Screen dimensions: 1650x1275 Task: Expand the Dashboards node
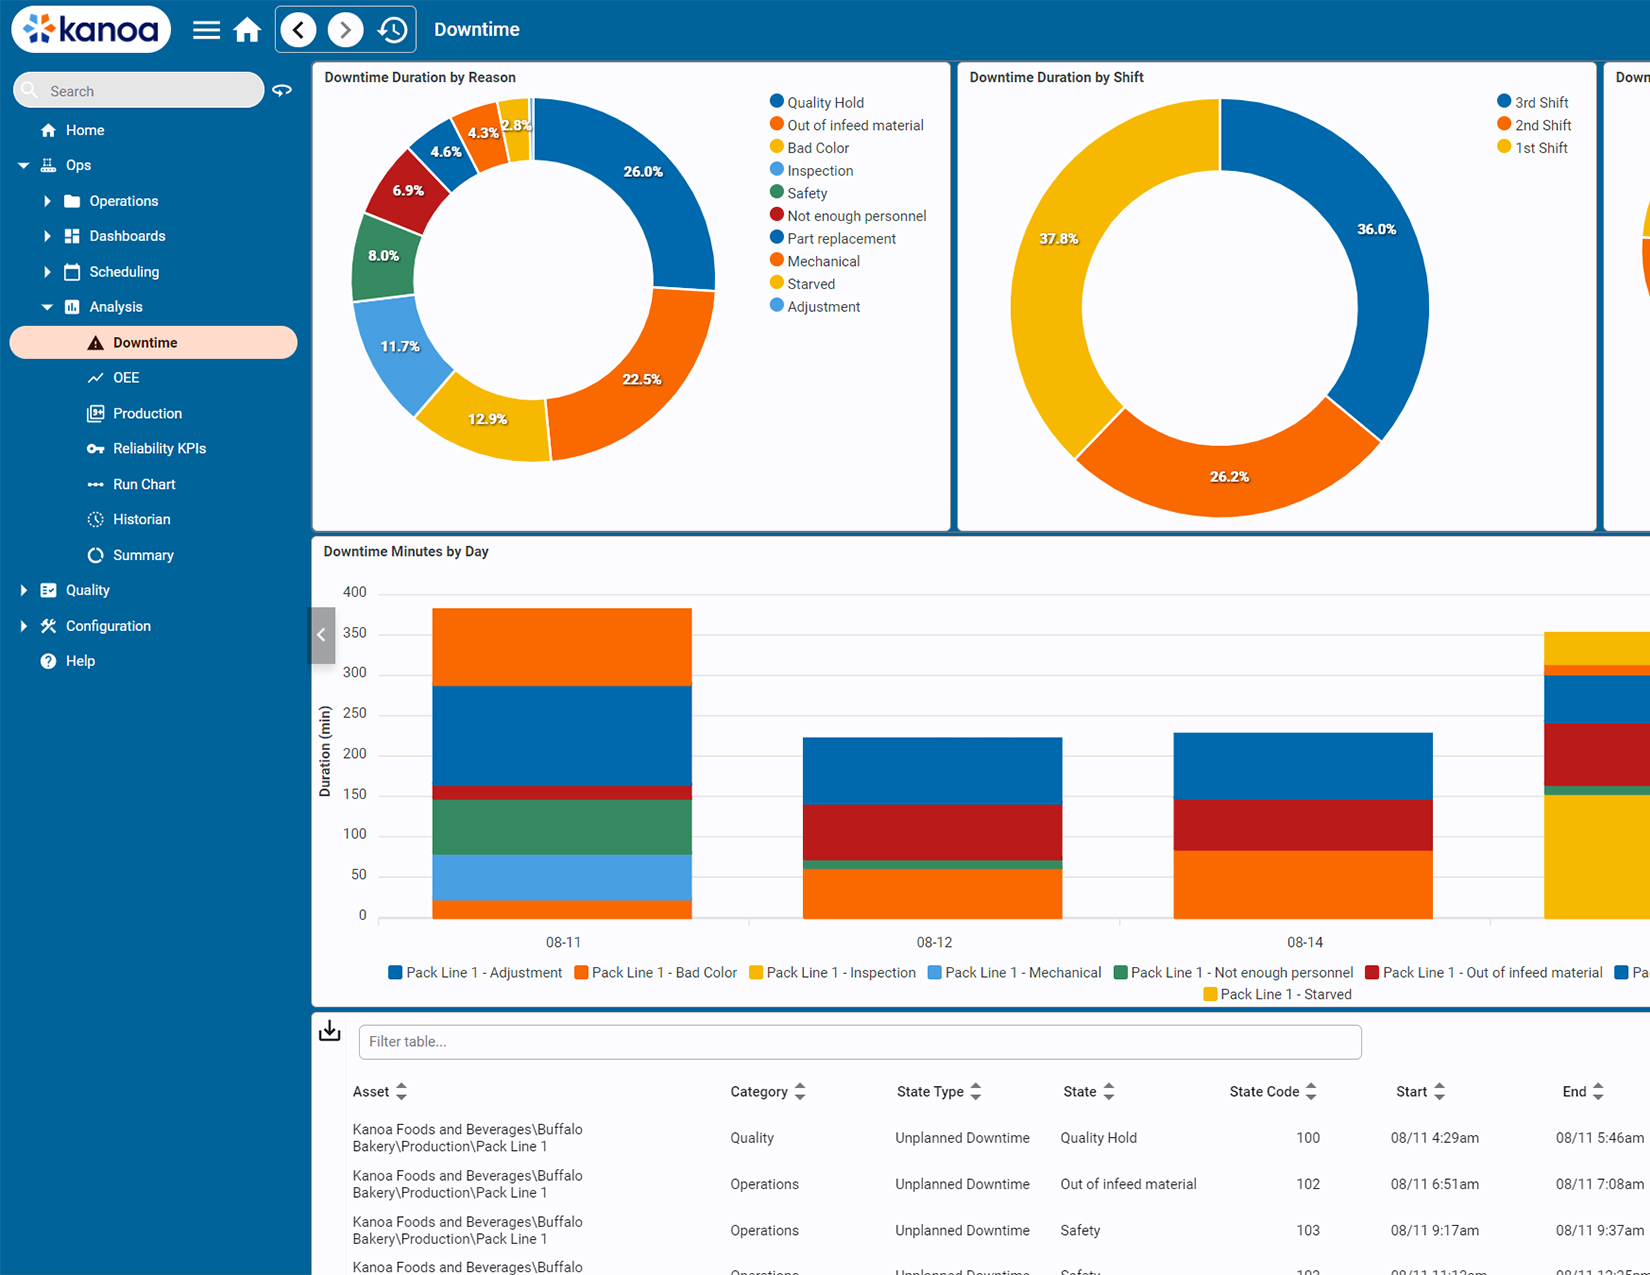click(47, 236)
